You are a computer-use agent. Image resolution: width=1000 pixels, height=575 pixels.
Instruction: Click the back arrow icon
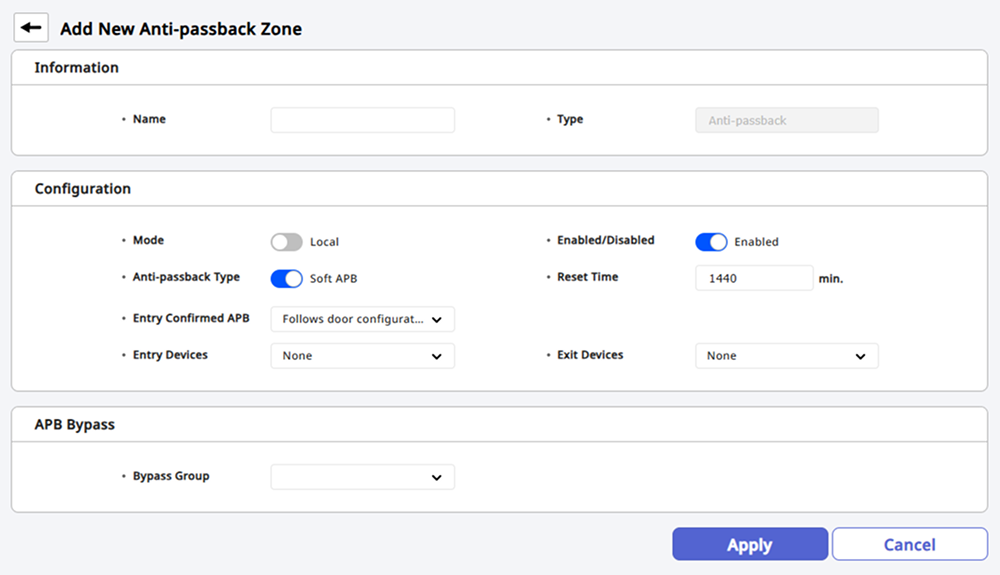click(x=31, y=27)
